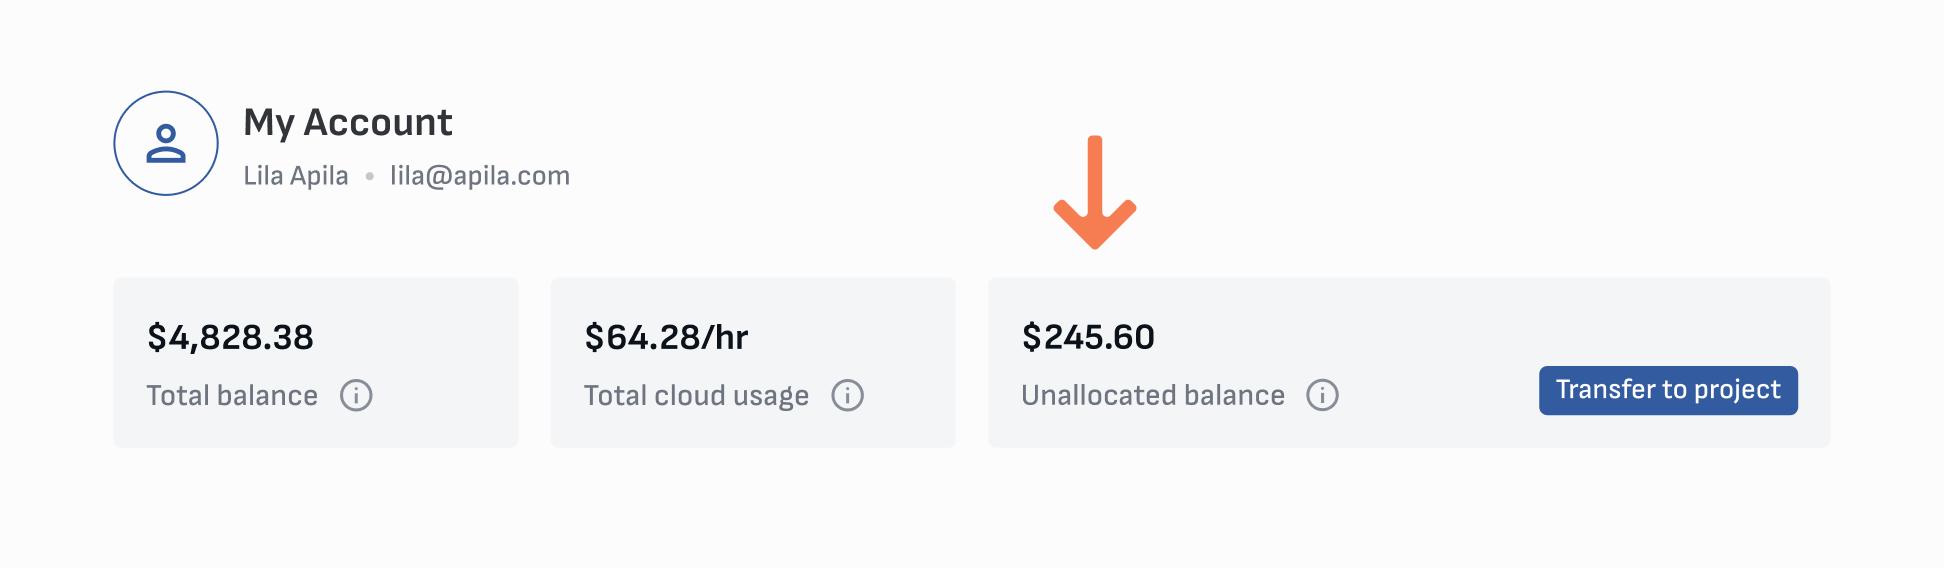
Task: Click the dot separator between name and email
Action: (369, 176)
